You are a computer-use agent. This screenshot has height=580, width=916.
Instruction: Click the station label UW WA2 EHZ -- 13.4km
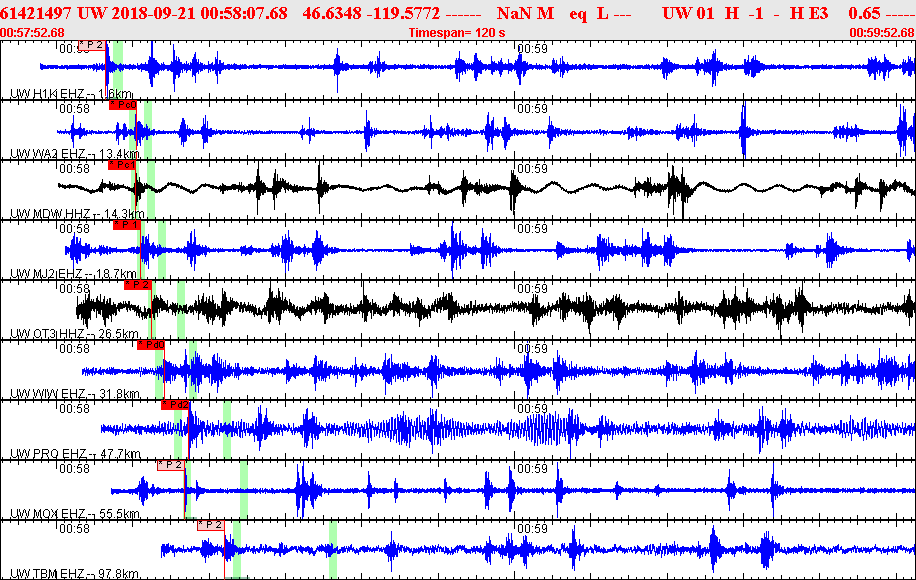(75, 154)
